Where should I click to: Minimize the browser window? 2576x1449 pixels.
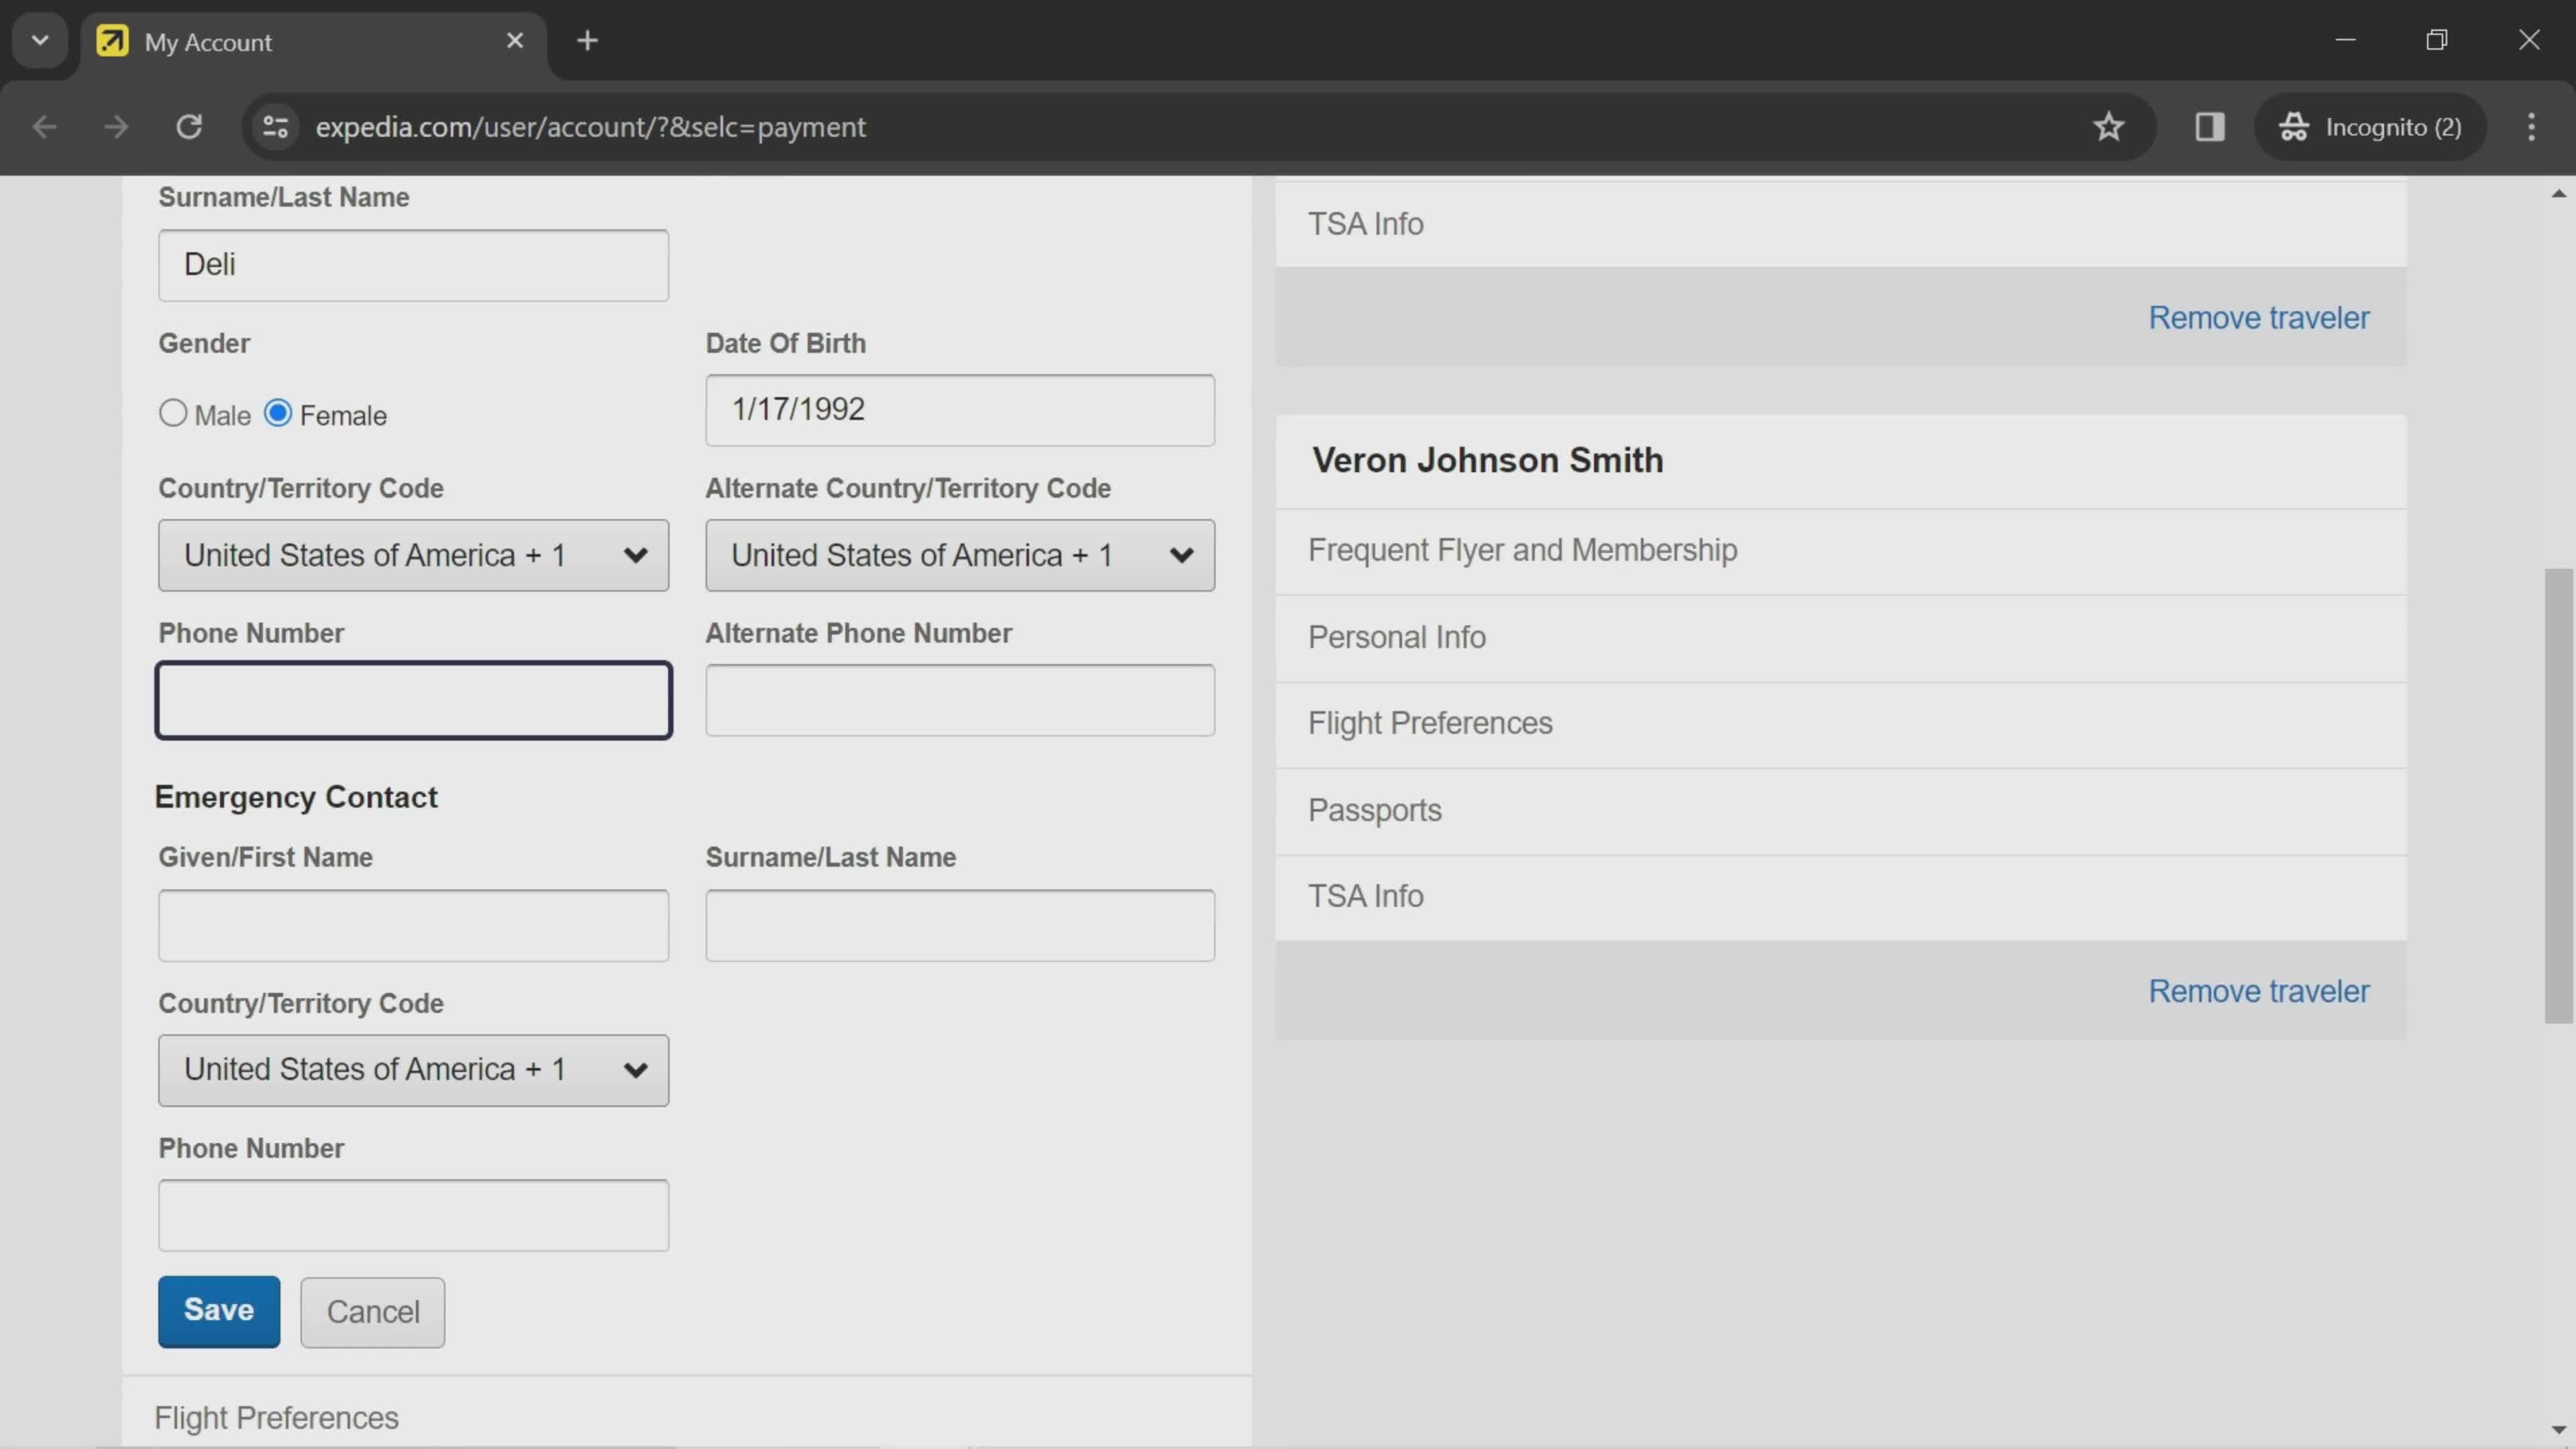(2346, 40)
